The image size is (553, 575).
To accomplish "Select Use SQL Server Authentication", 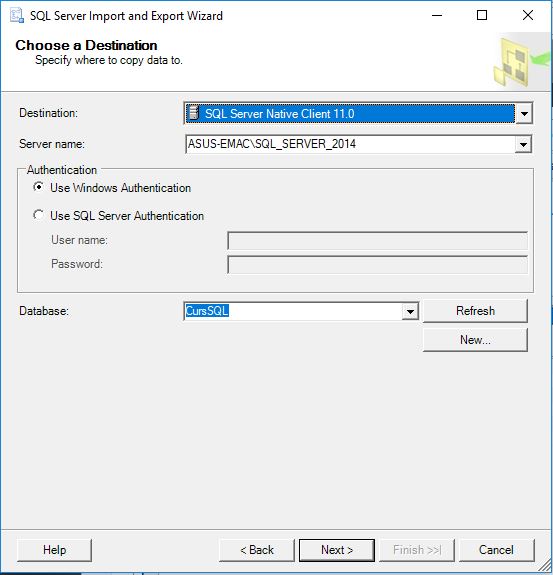I will (38, 215).
